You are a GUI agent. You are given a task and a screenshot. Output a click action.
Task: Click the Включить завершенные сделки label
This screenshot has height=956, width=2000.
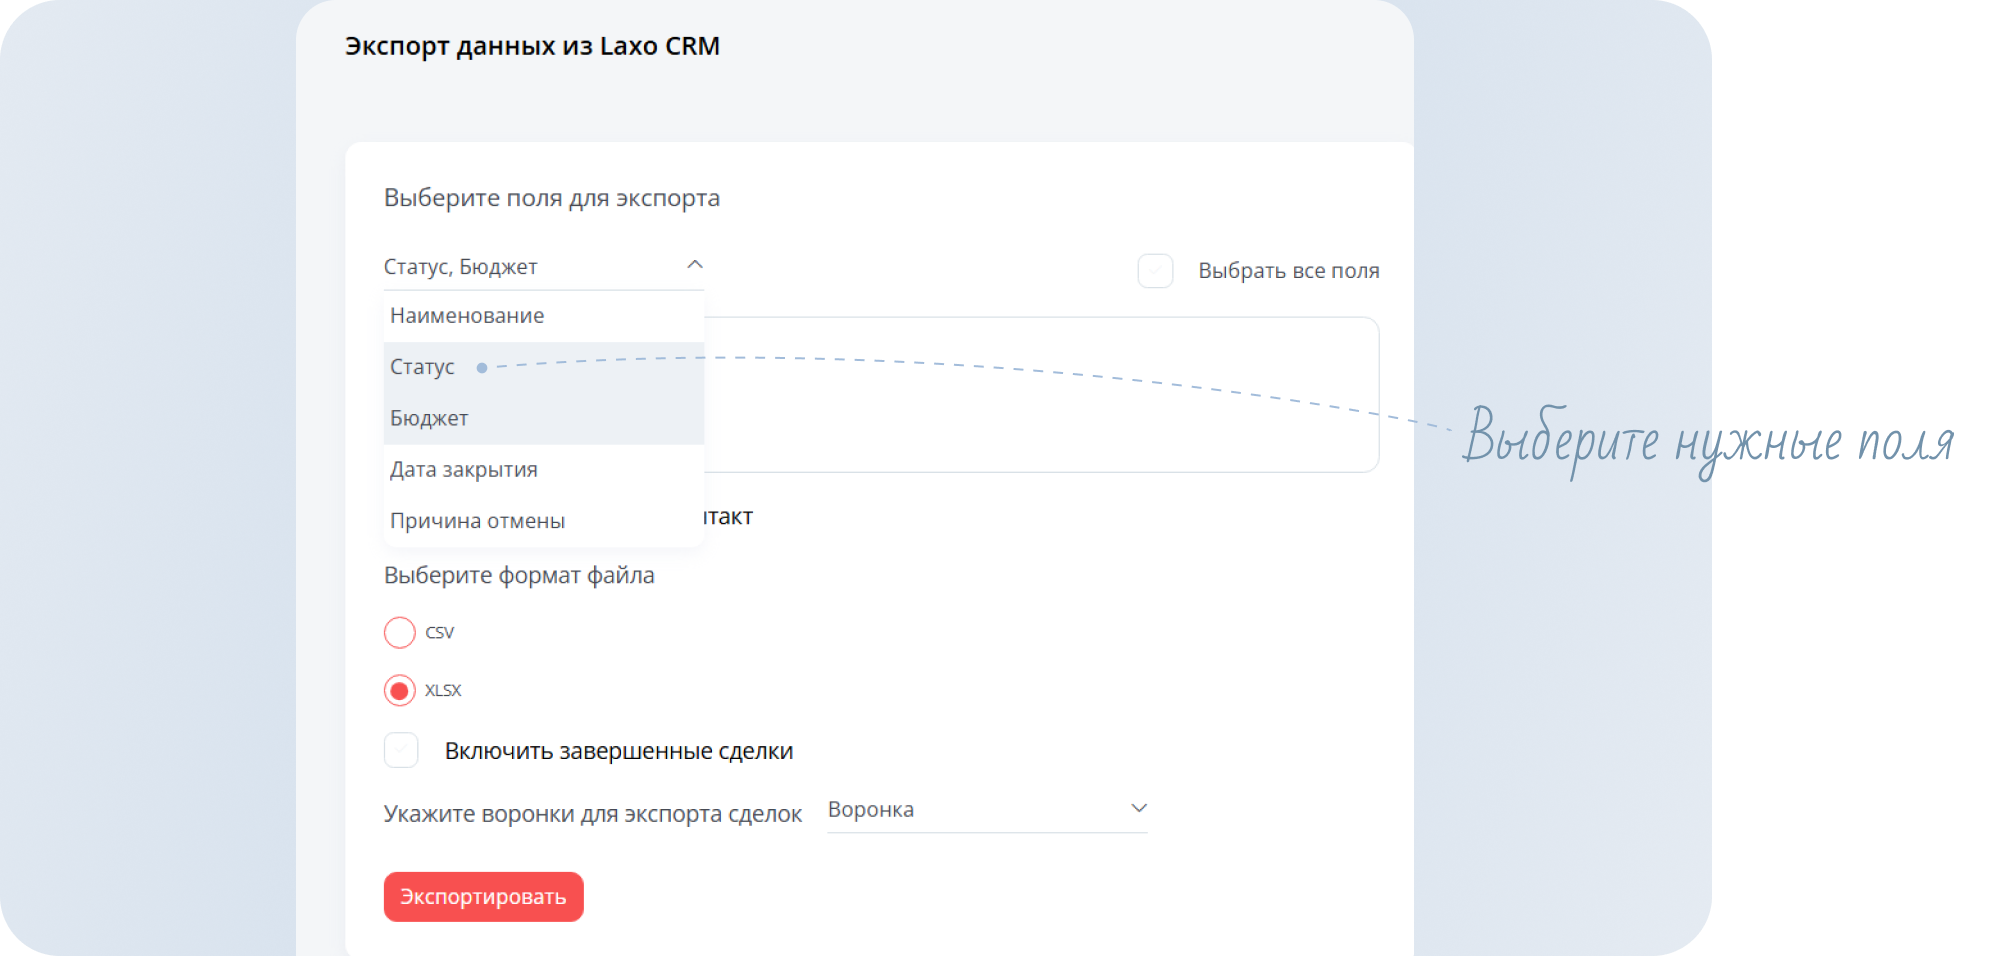619,751
